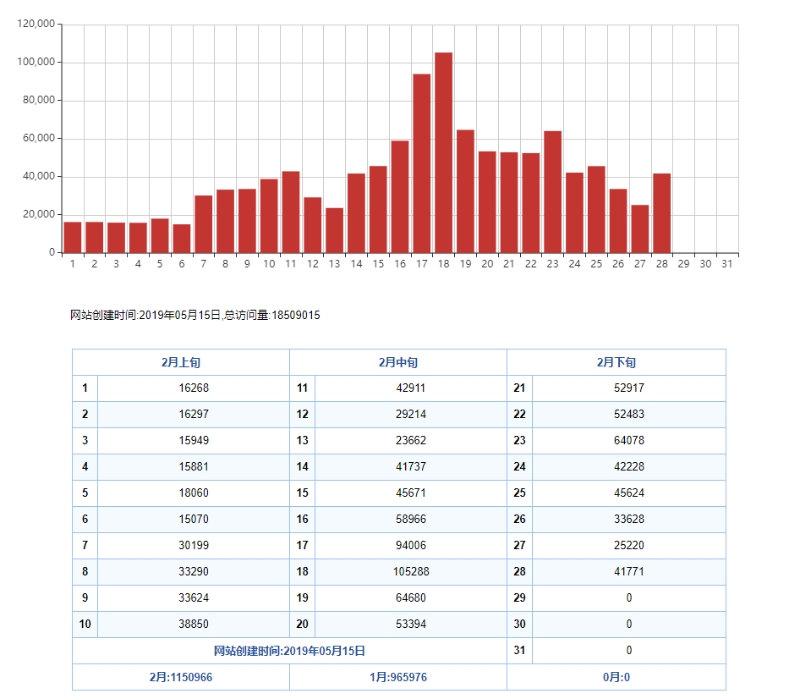The height and width of the screenshot is (699, 800).
Task: Click the 0月:0 total cell
Action: click(616, 677)
